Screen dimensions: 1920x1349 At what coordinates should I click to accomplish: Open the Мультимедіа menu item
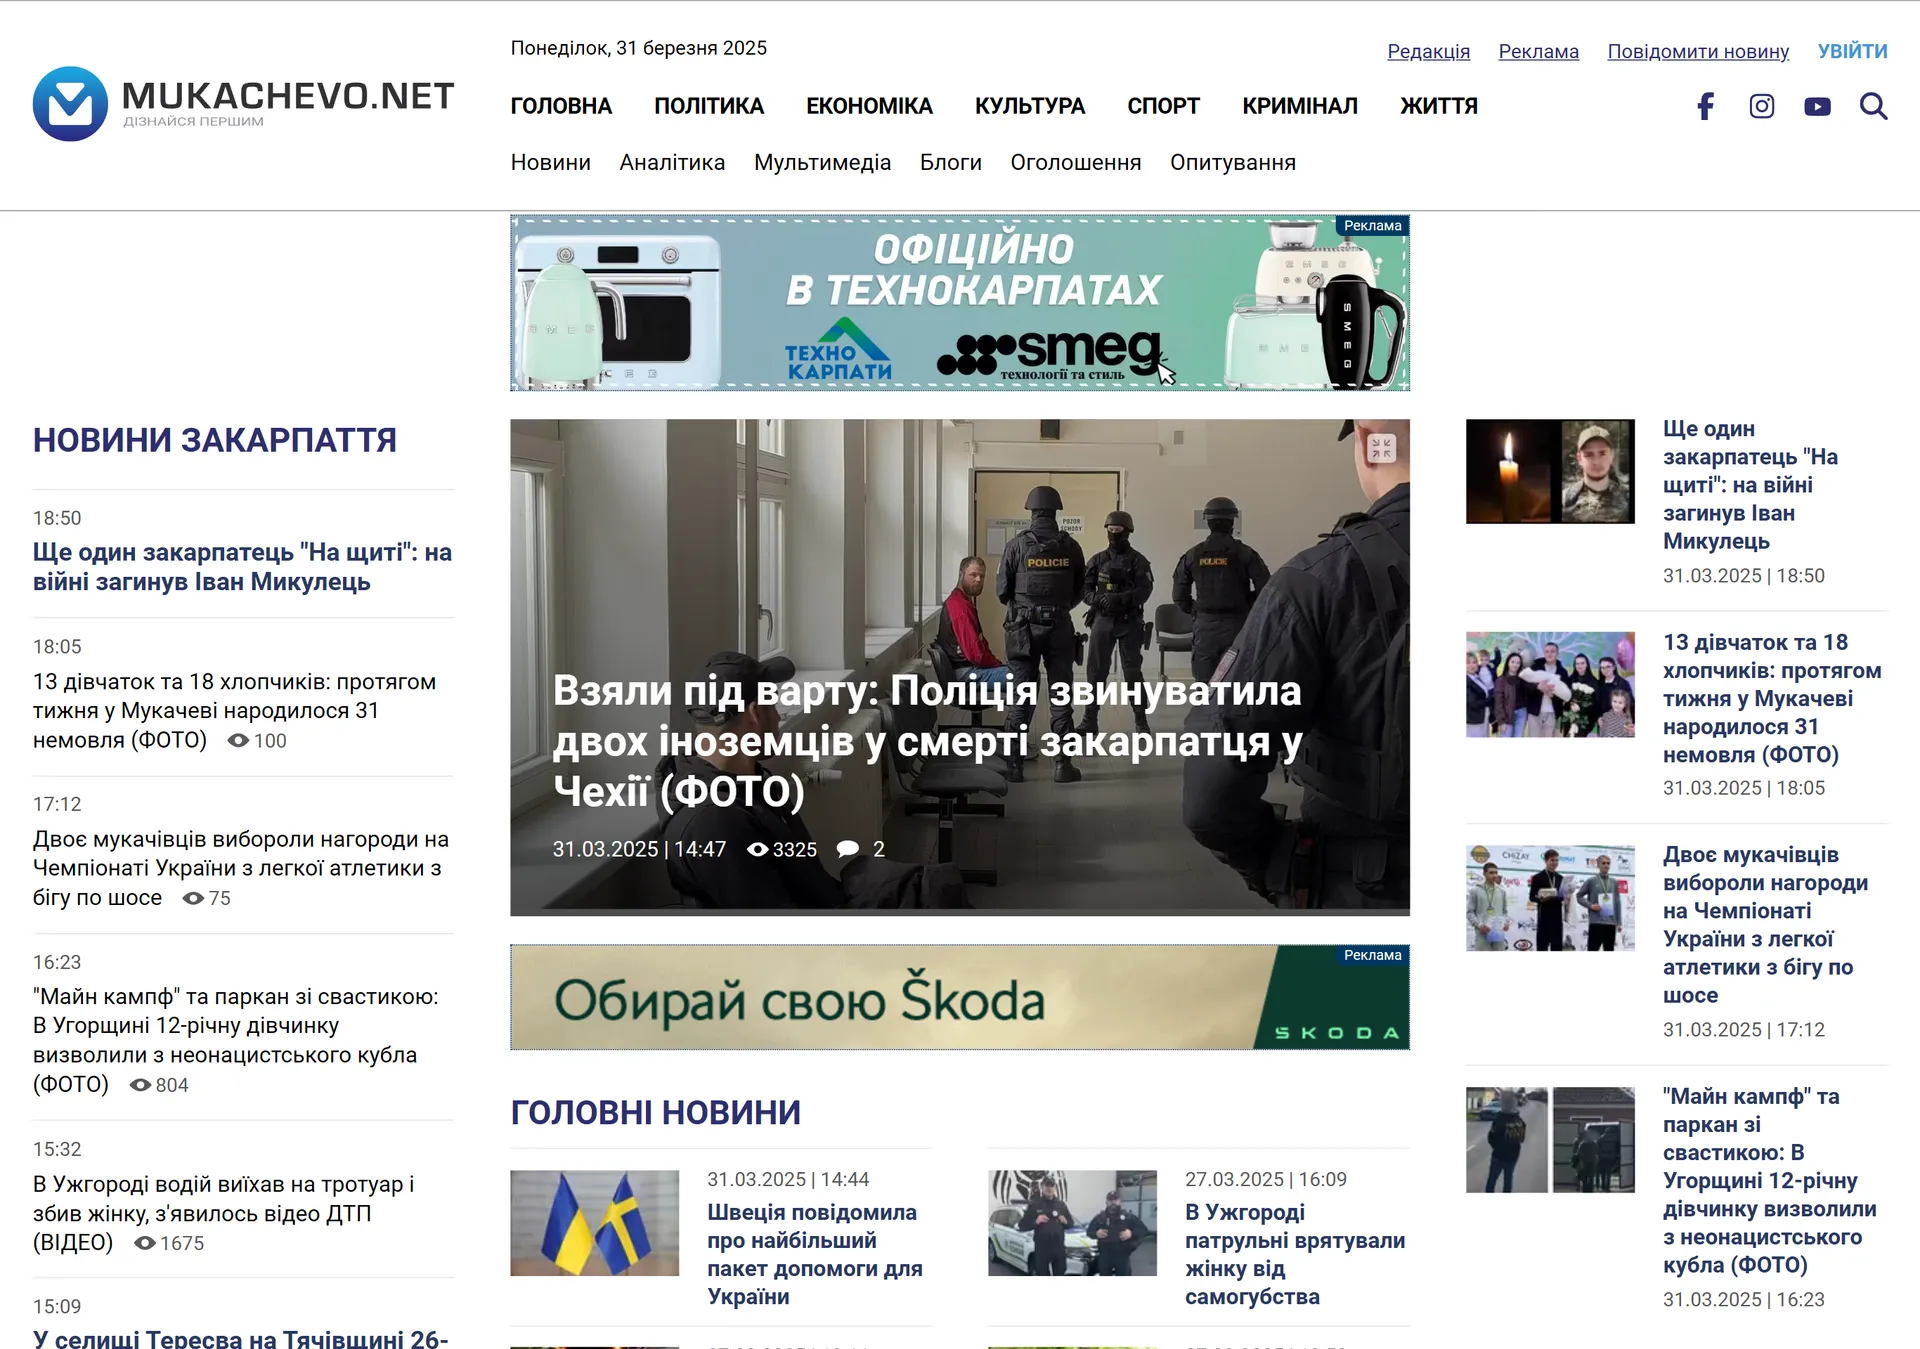(x=822, y=162)
